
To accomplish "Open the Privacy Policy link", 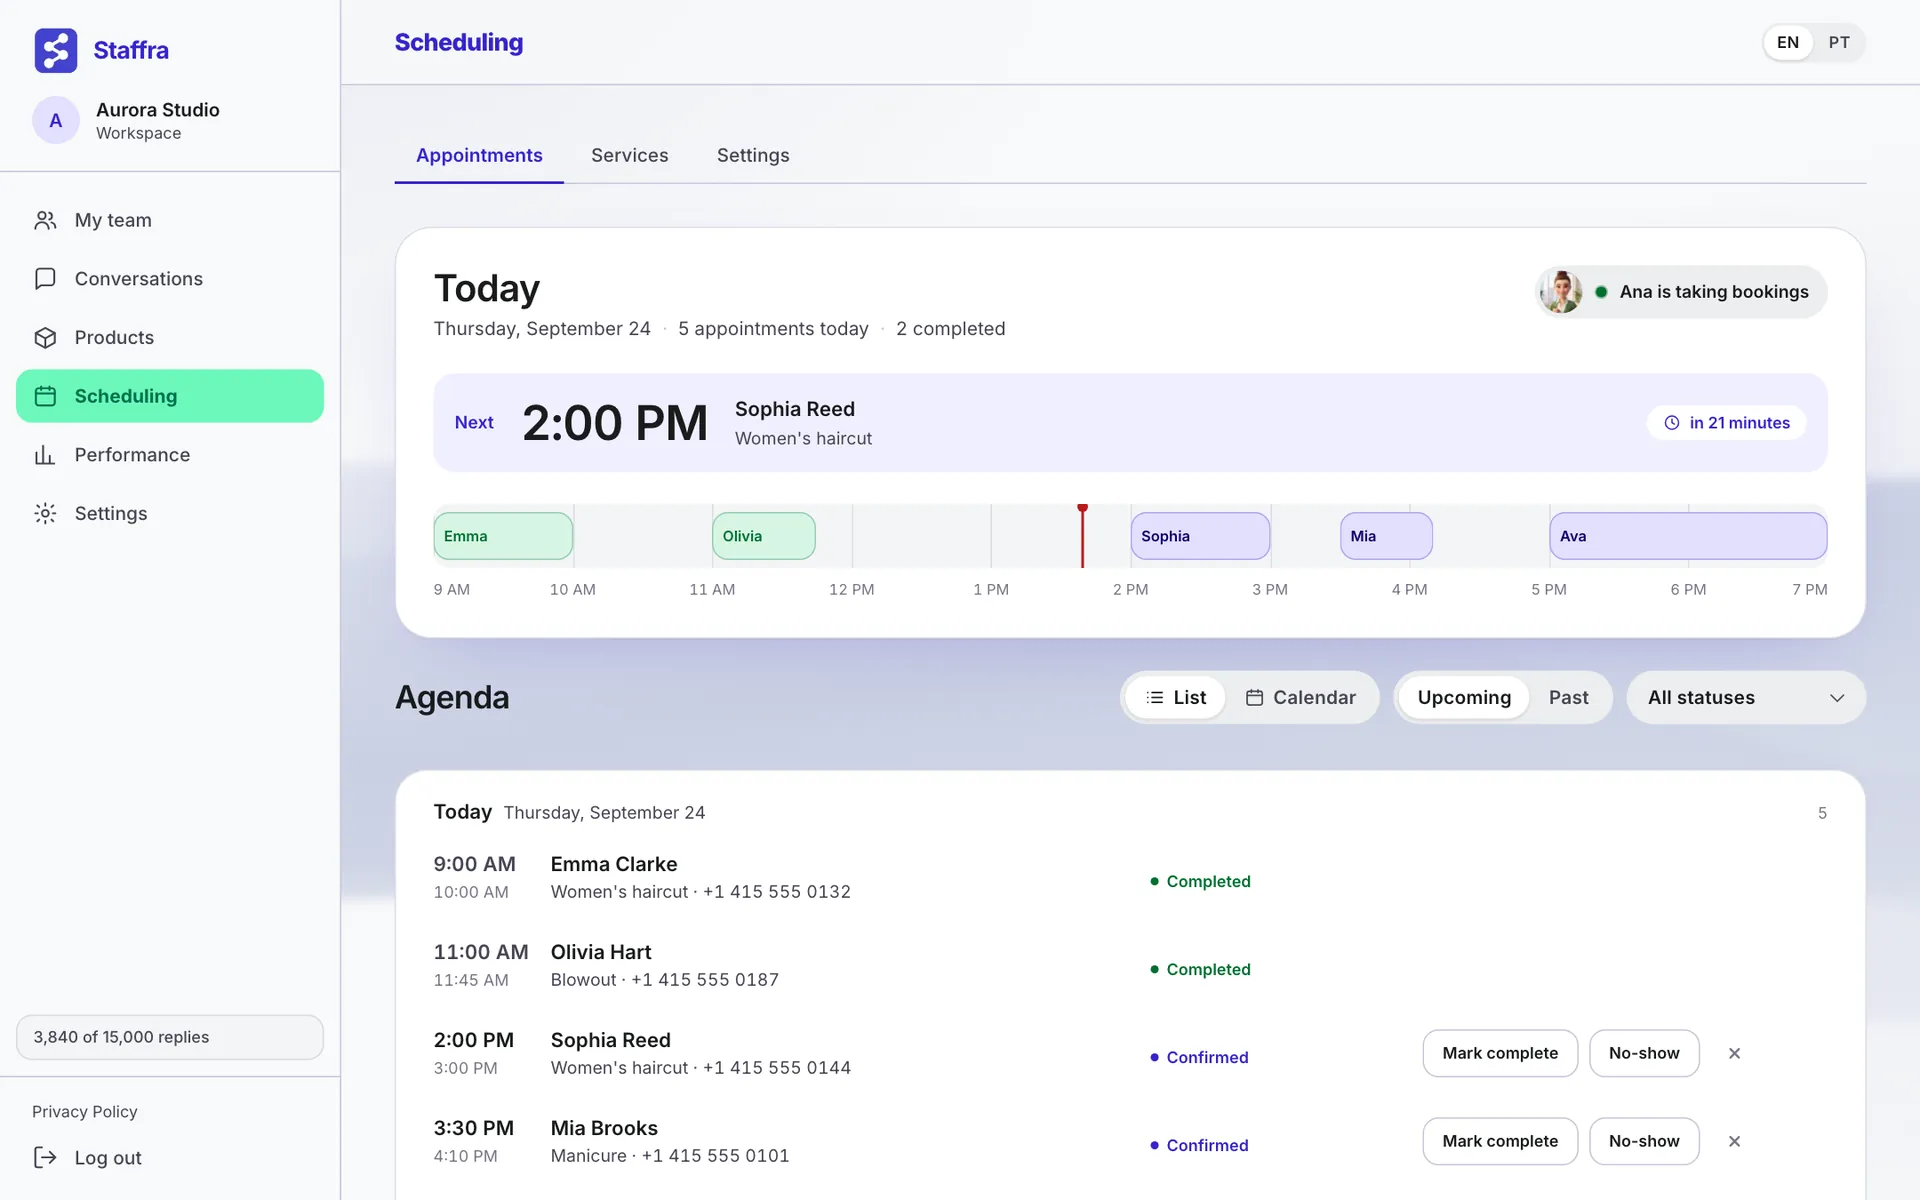I will point(85,1112).
